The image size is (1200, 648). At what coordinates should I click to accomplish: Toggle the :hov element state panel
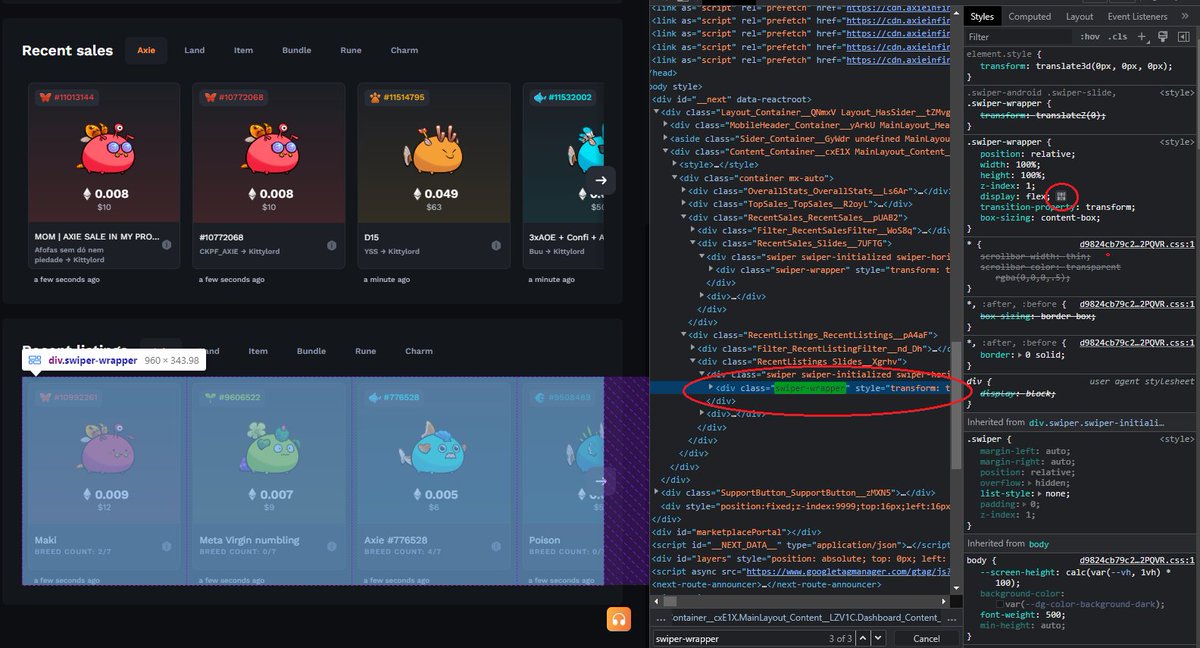click(x=1089, y=36)
